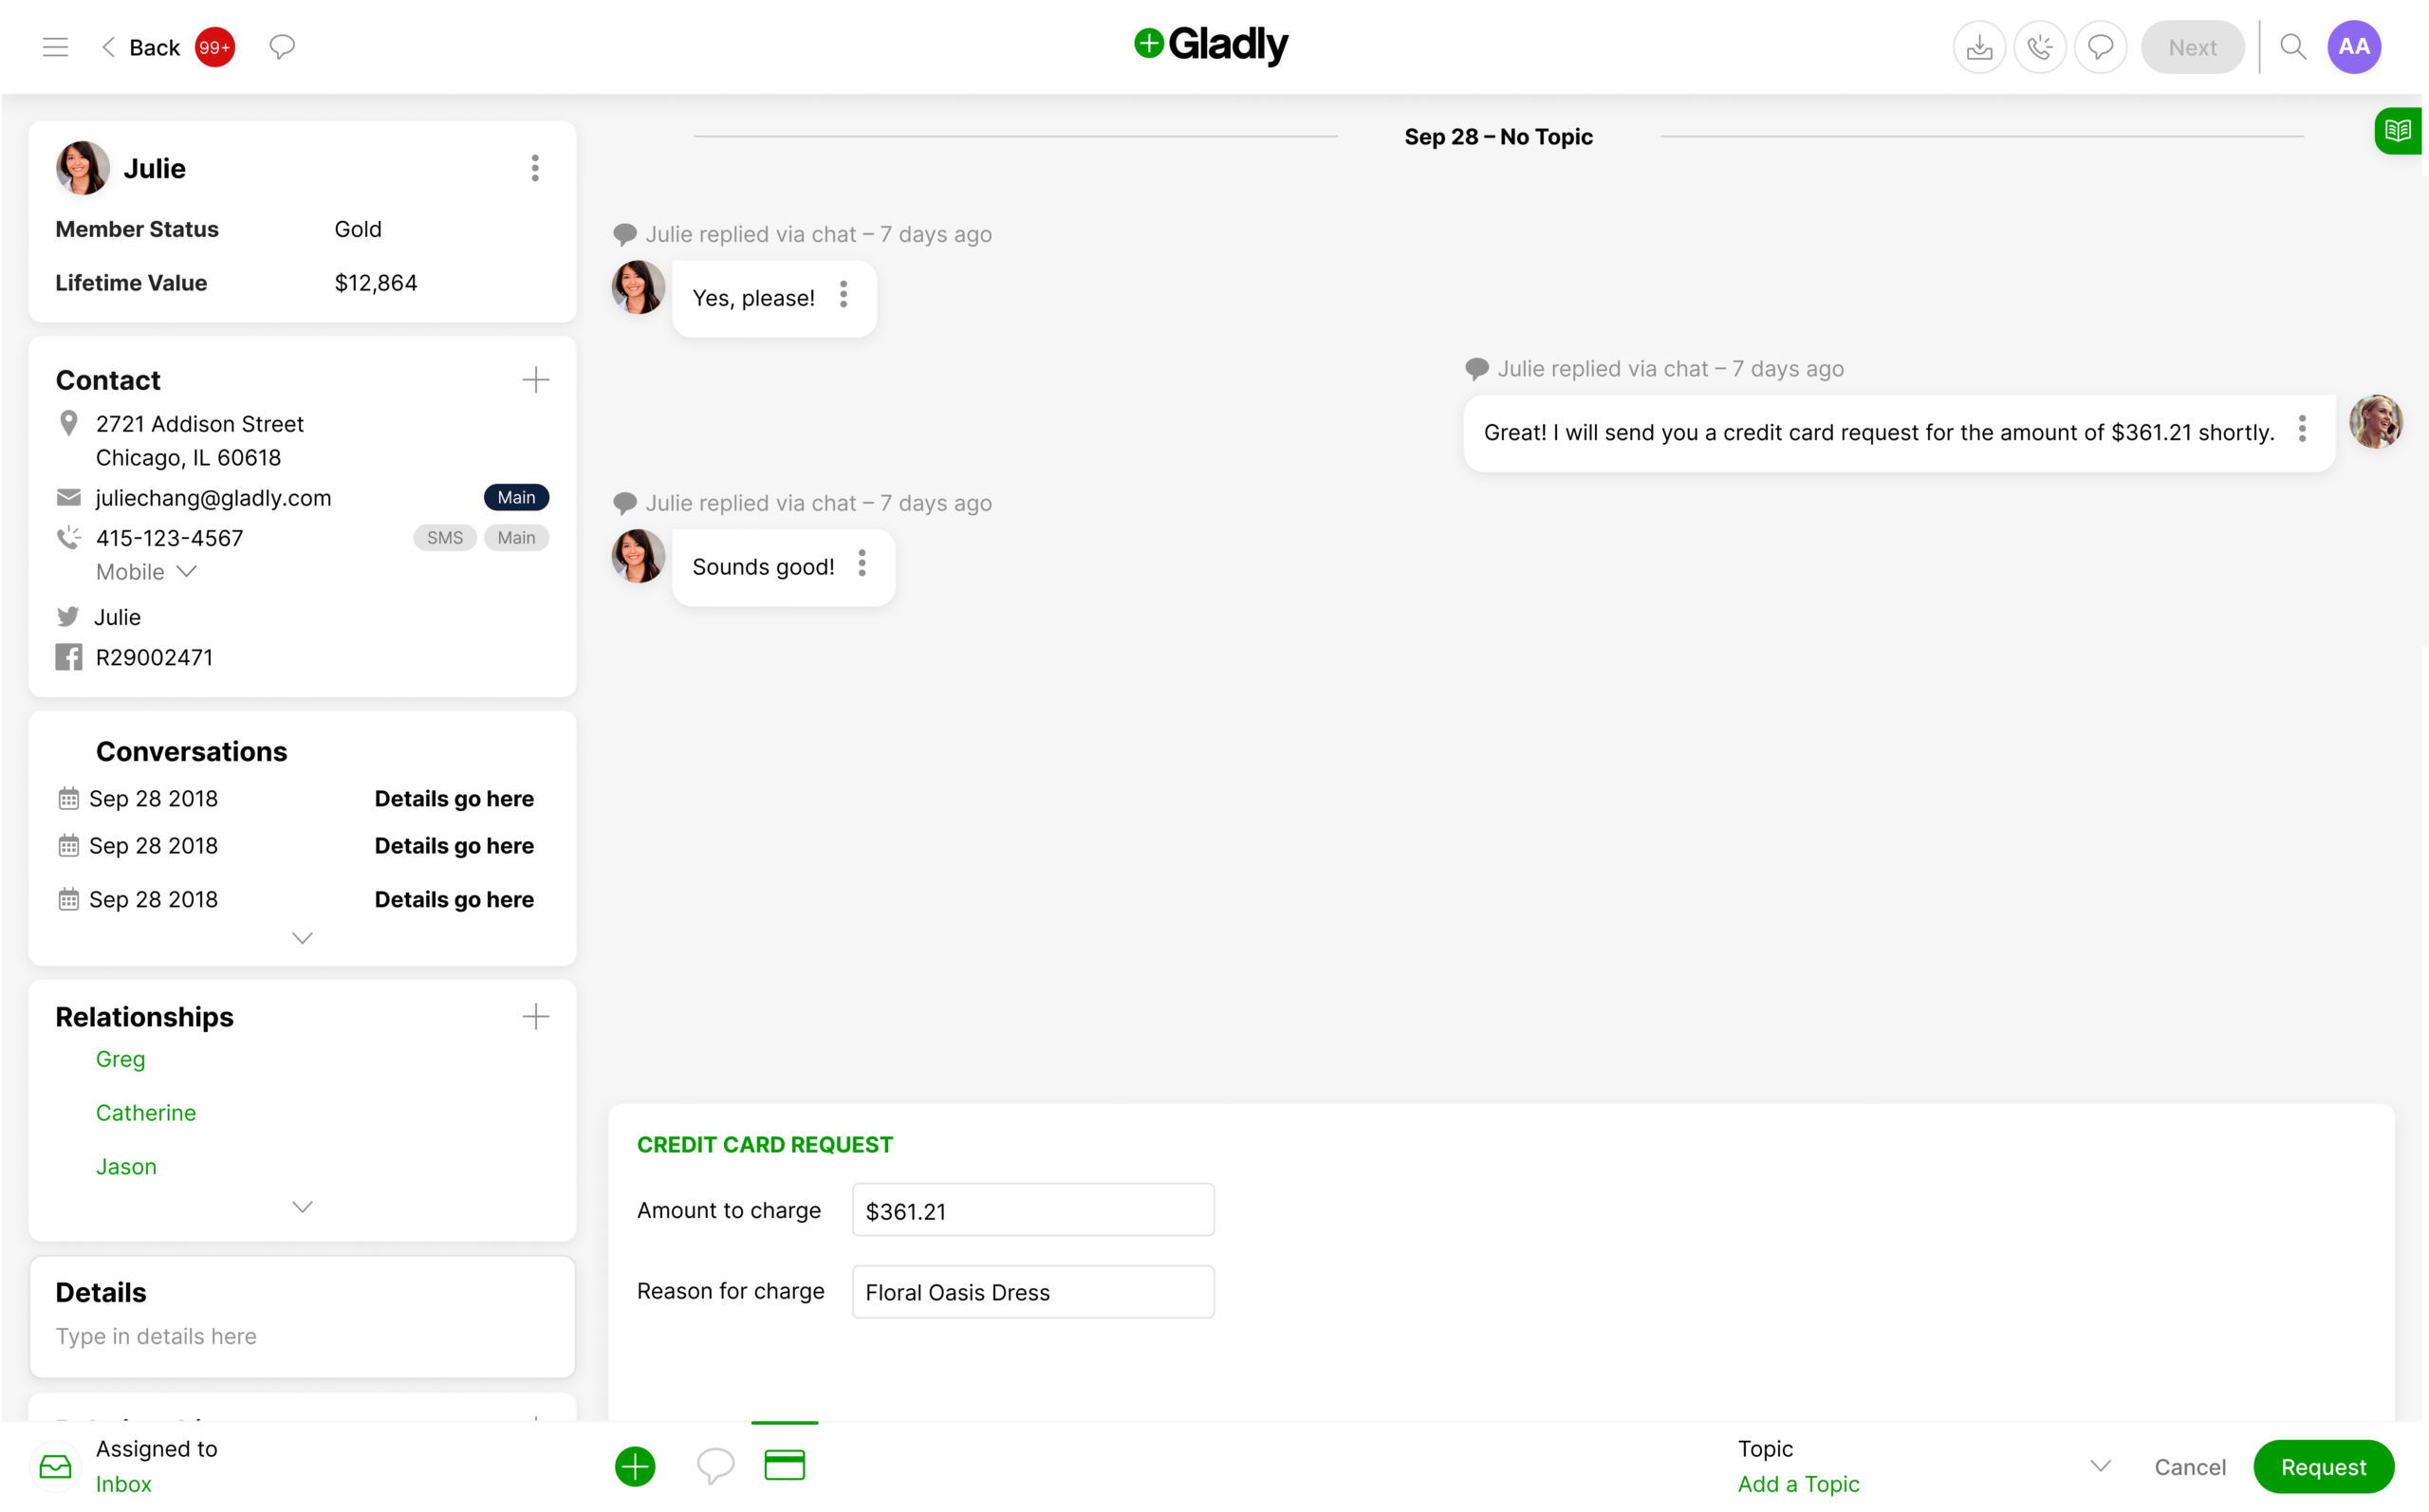Image resolution: width=2429 pixels, height=1512 pixels.
Task: Click the three-dot menu on chat bubble
Action: [x=845, y=298]
